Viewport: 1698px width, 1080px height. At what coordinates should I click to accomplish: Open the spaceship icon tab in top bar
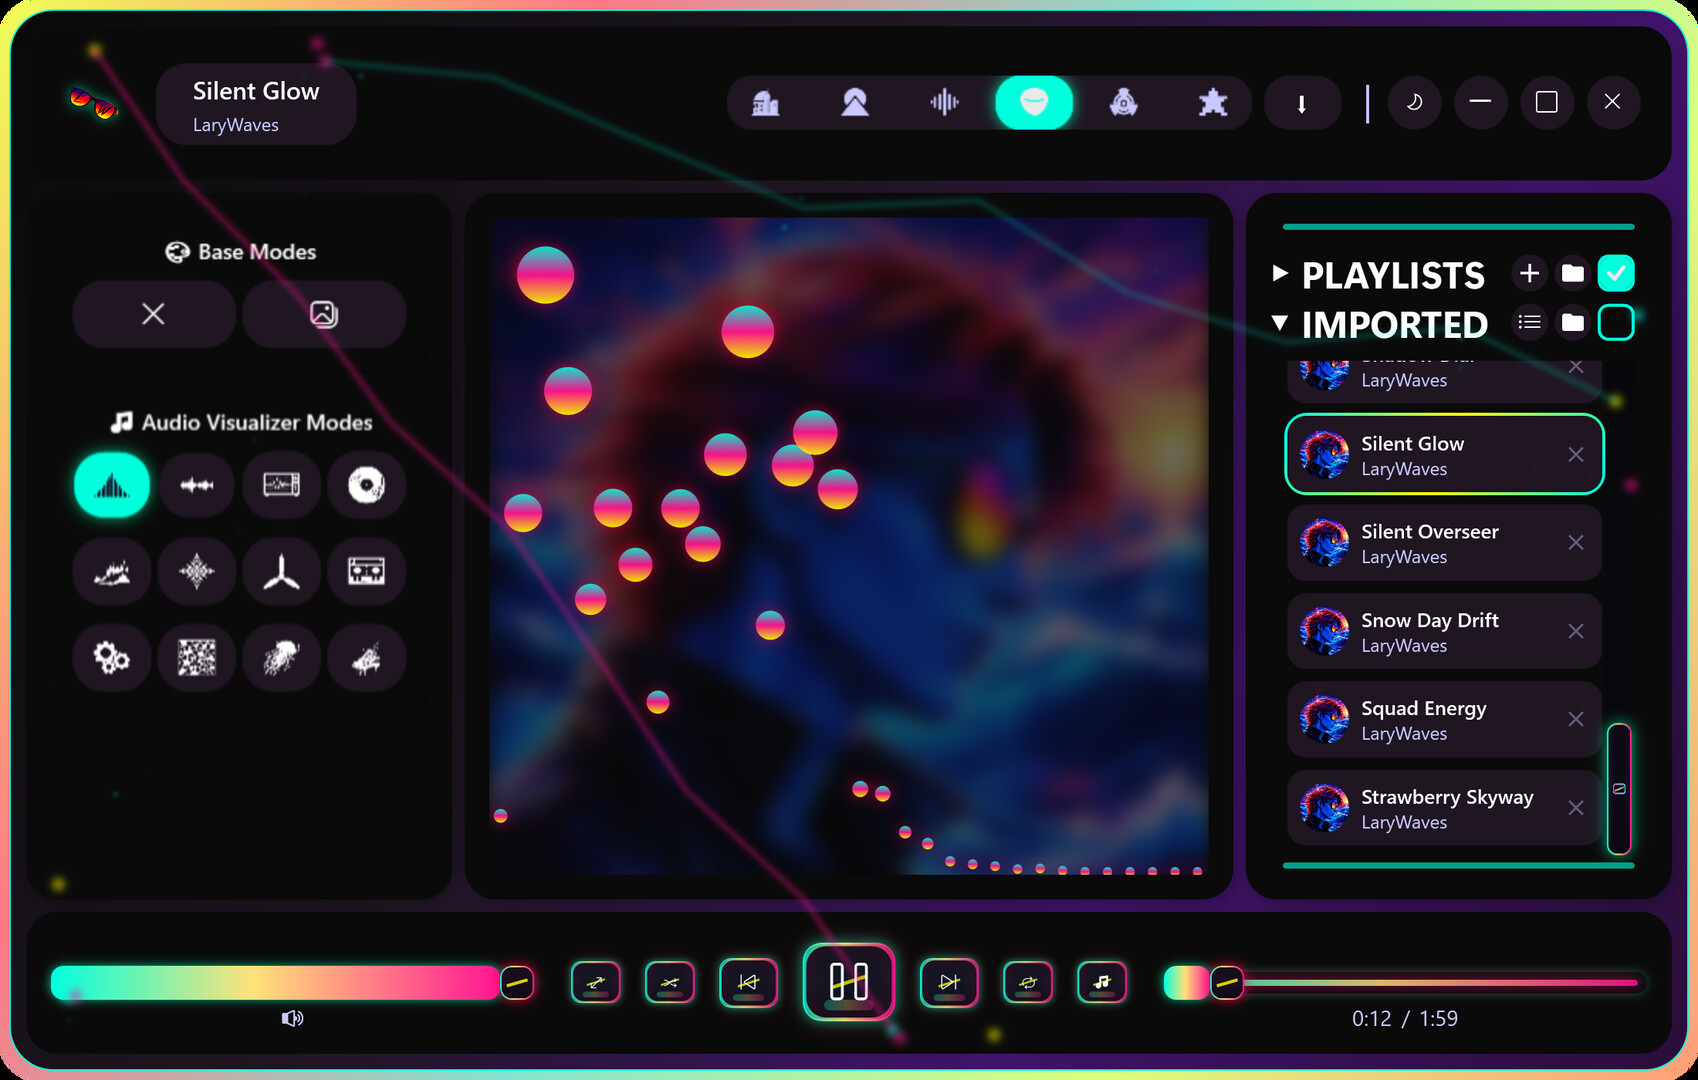(x=1124, y=102)
